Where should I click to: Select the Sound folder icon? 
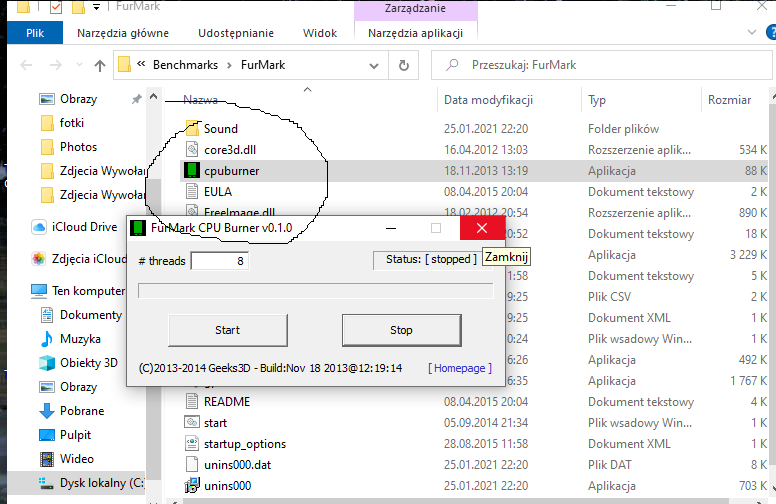point(192,128)
